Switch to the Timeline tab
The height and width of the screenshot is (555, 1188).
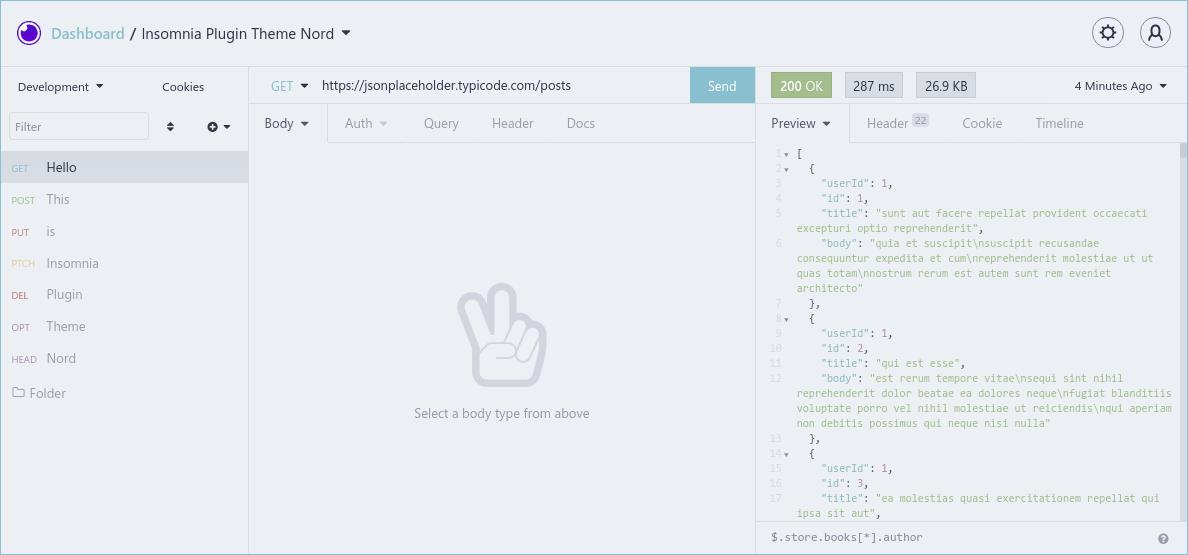coord(1059,123)
